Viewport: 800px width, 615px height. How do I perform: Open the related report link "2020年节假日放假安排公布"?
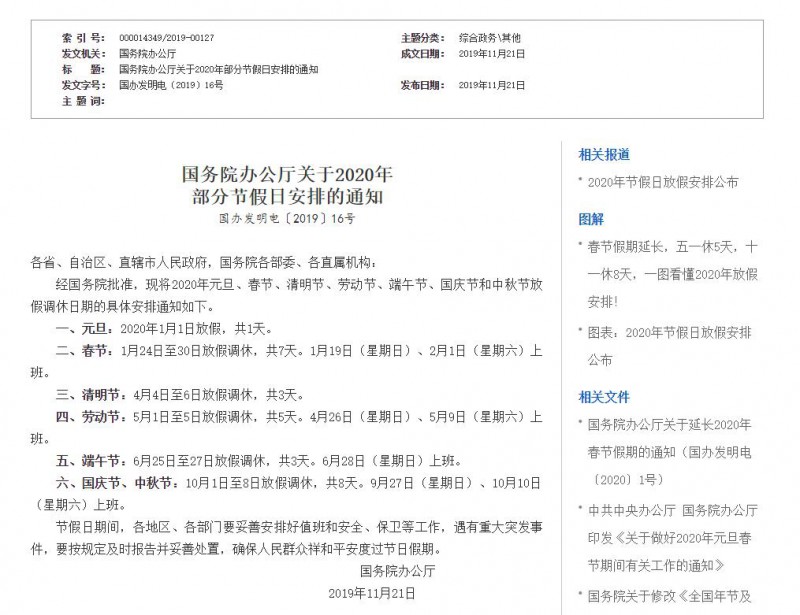click(x=663, y=182)
